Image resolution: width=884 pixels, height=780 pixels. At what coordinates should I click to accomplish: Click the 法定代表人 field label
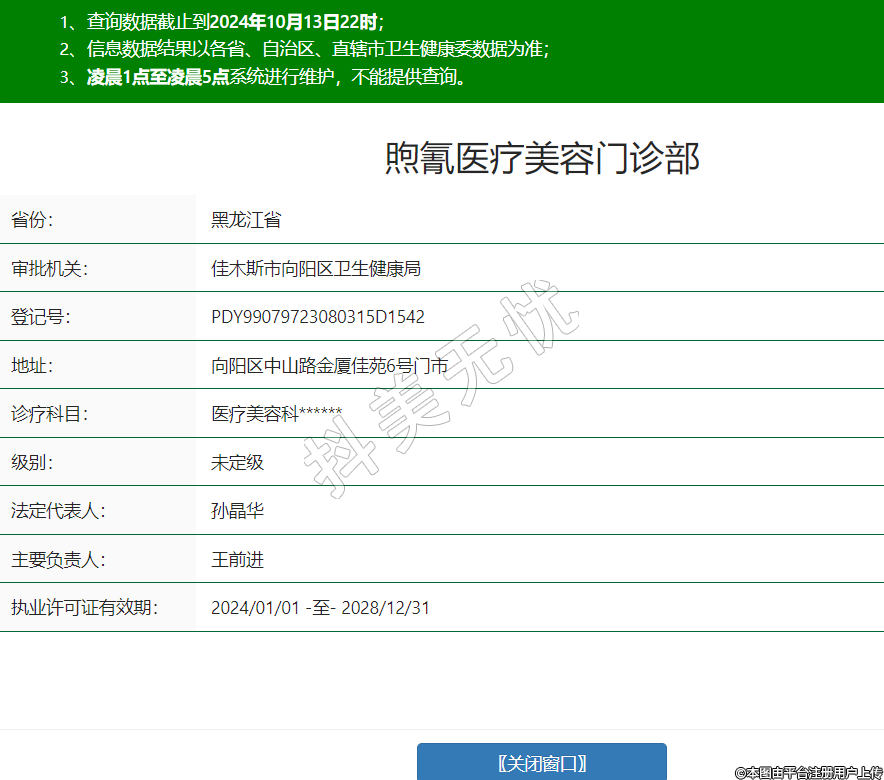tap(58, 511)
